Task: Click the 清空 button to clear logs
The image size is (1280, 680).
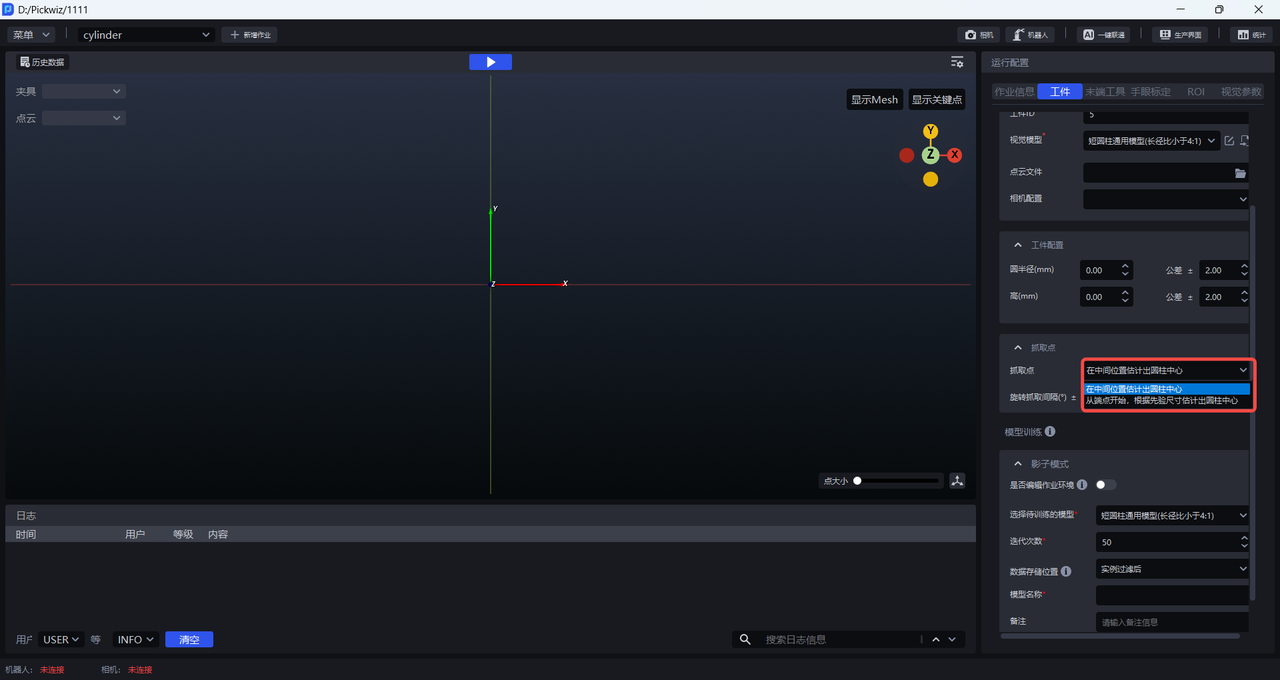Action: (189, 640)
